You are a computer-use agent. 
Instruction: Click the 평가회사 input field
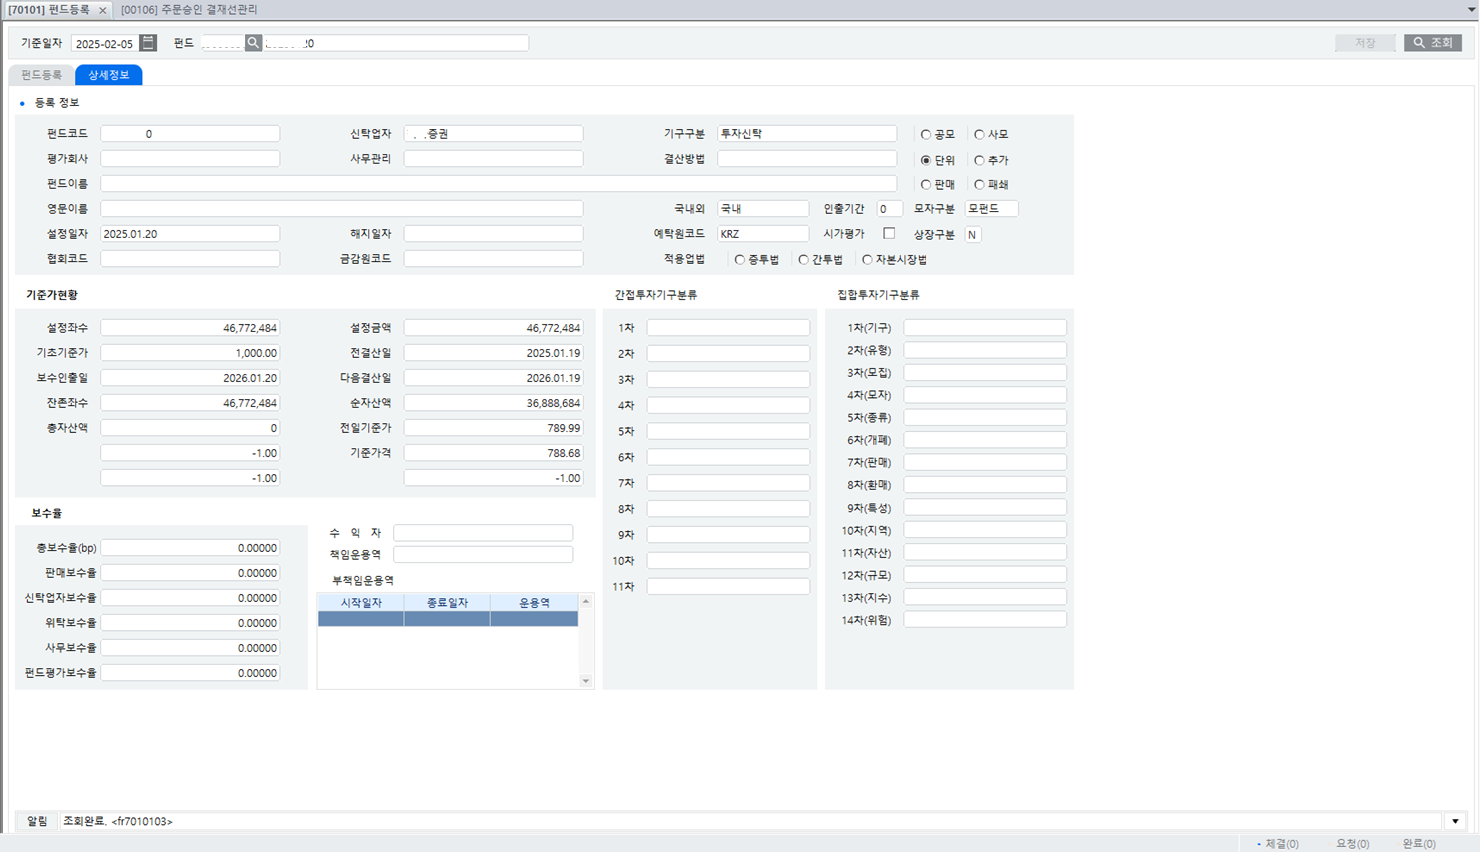(190, 158)
